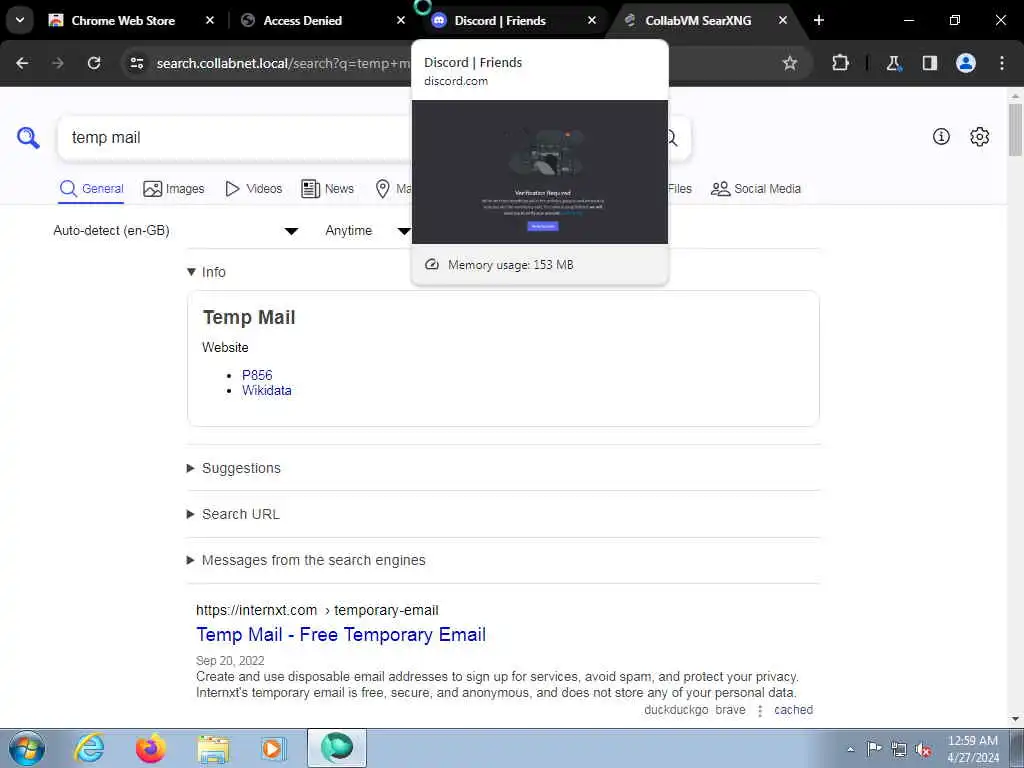
Task: Open the result's three-dot options icon
Action: [760, 711]
